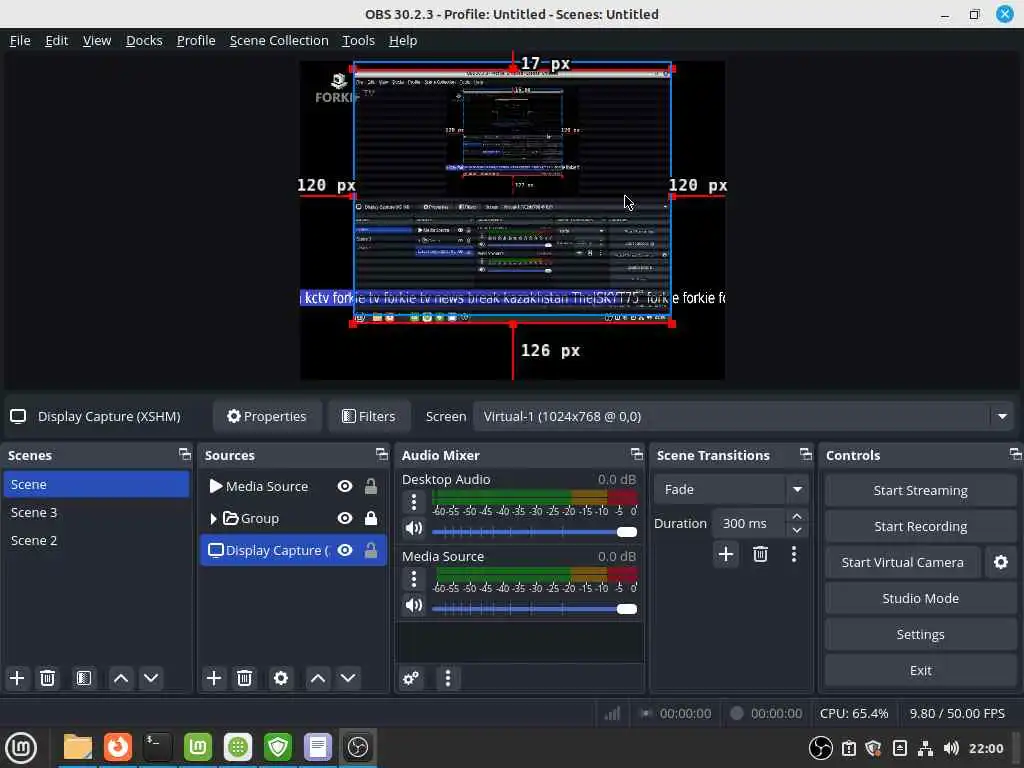Screen dimensions: 1024x768
Task: Open the Screen selection dropdown
Action: click(x=743, y=416)
